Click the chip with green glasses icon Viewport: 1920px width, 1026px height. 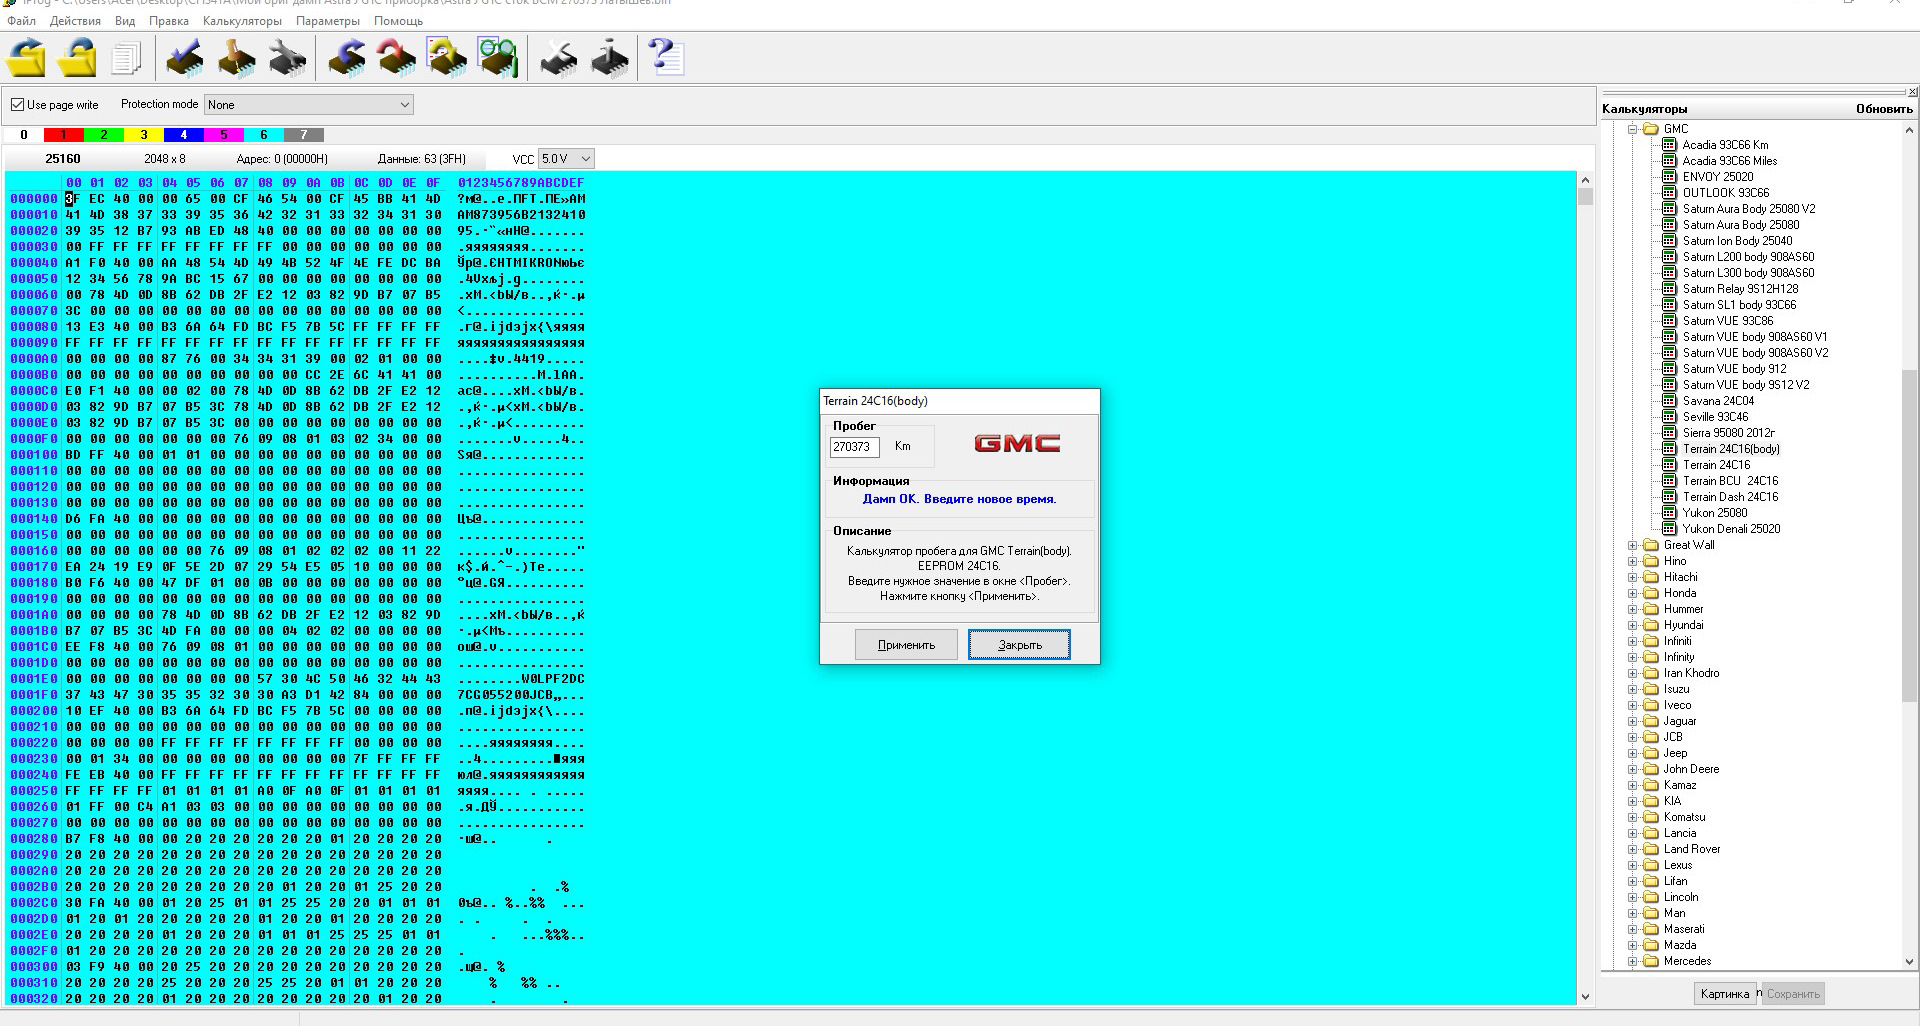coord(498,58)
